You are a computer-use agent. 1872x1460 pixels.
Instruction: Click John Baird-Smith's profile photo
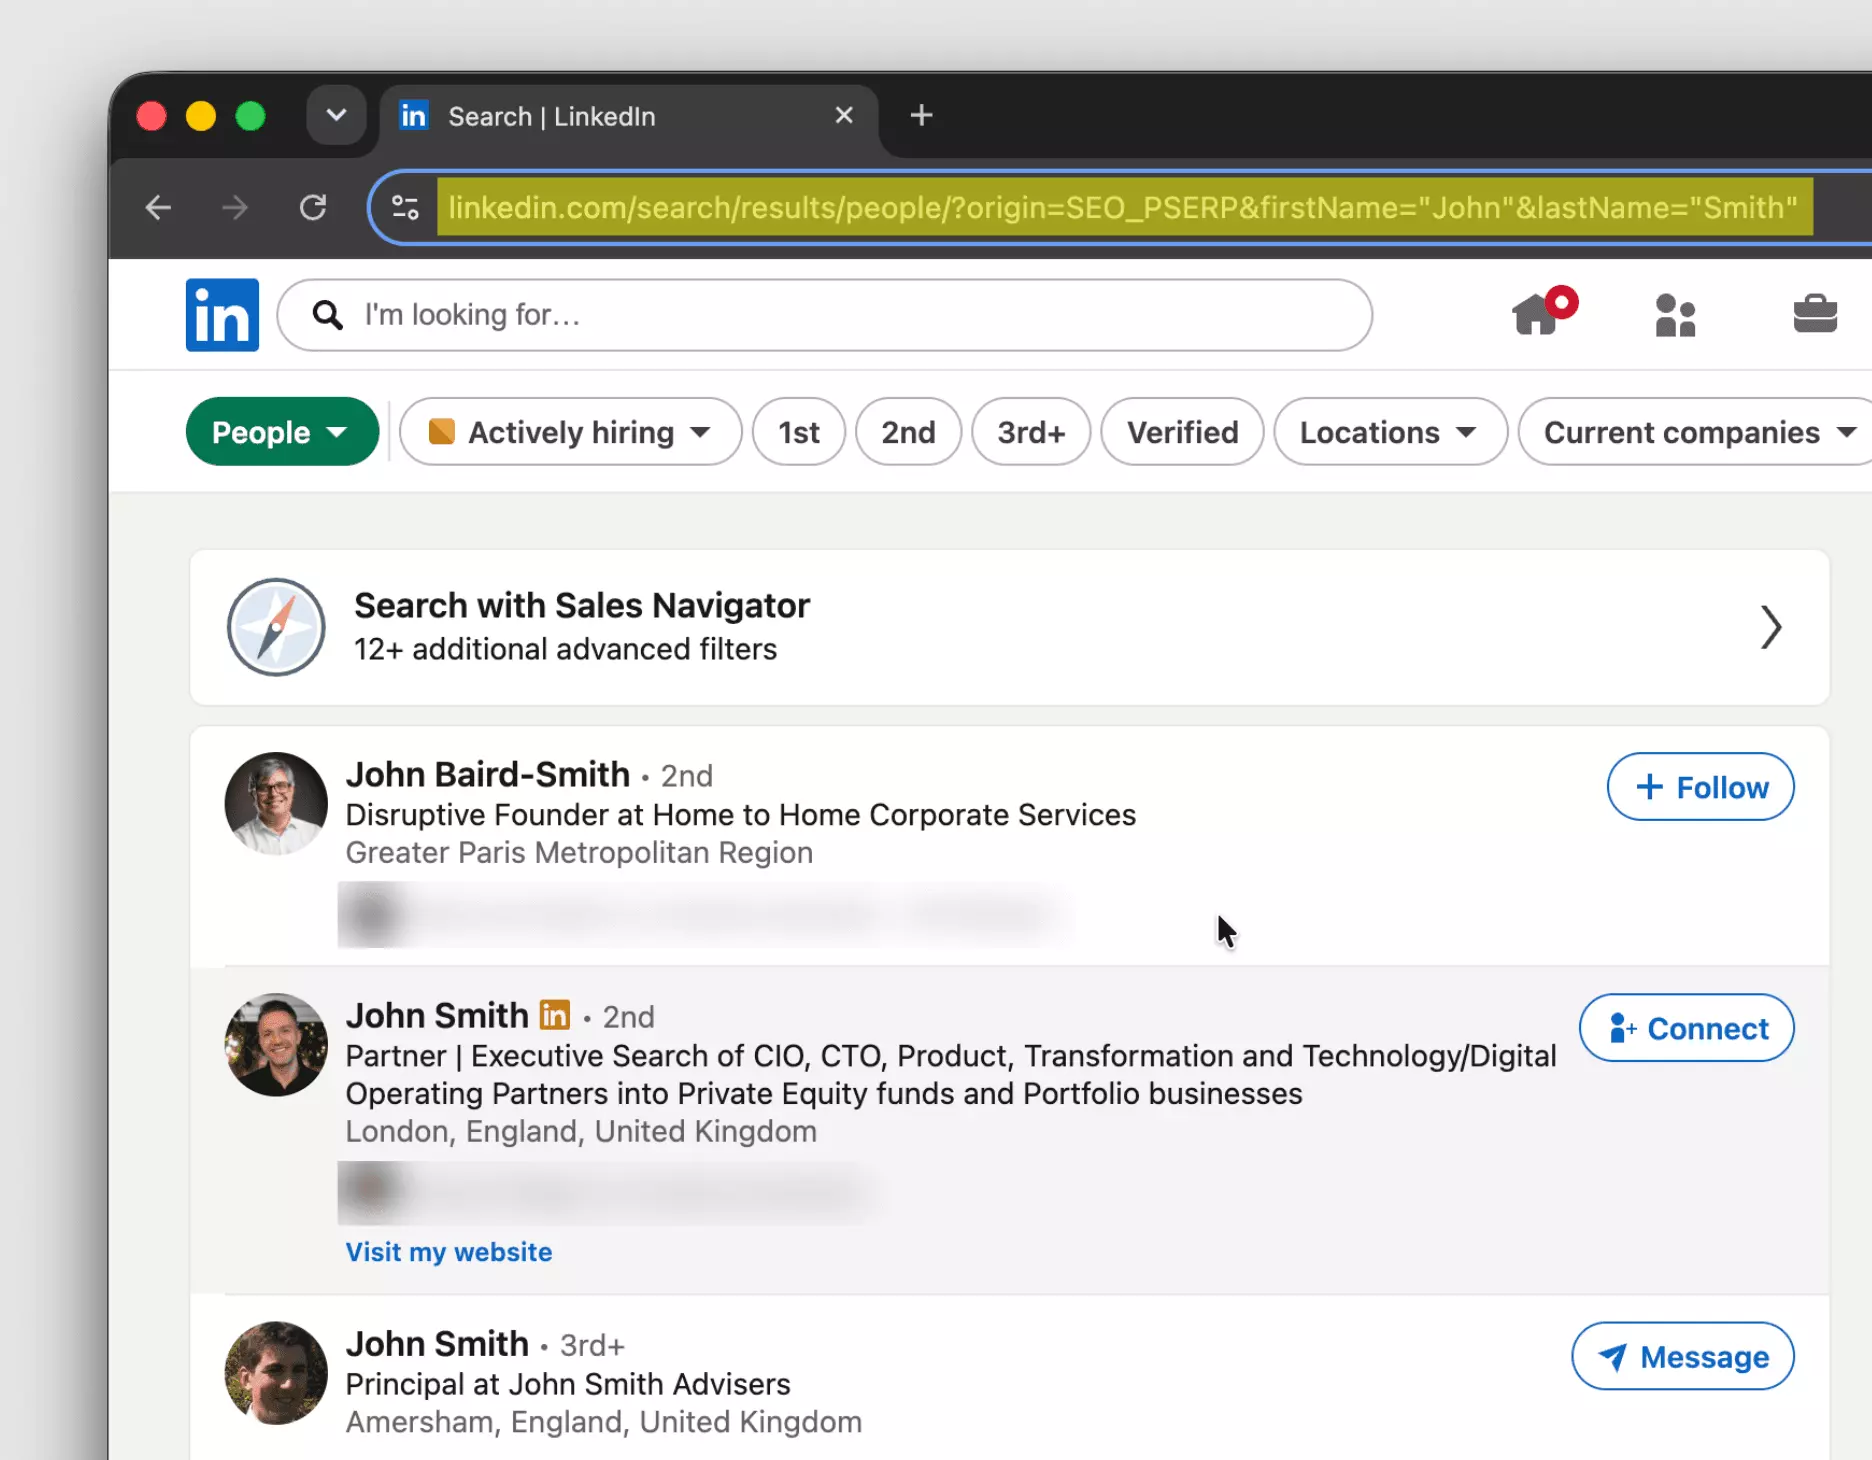(276, 803)
